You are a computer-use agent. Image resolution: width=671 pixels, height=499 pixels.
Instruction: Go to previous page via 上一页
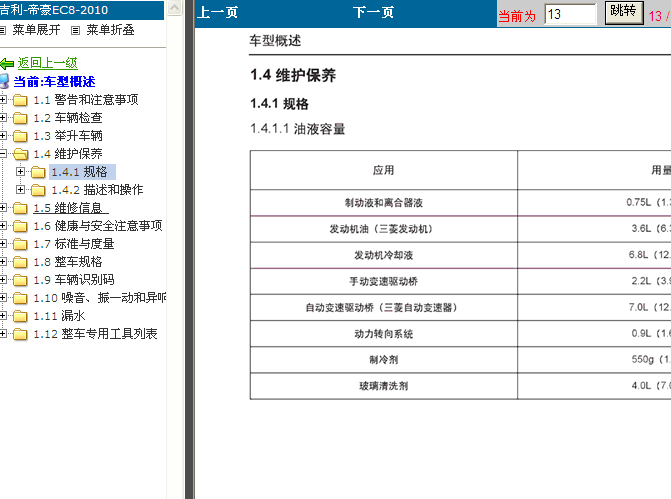coord(217,12)
